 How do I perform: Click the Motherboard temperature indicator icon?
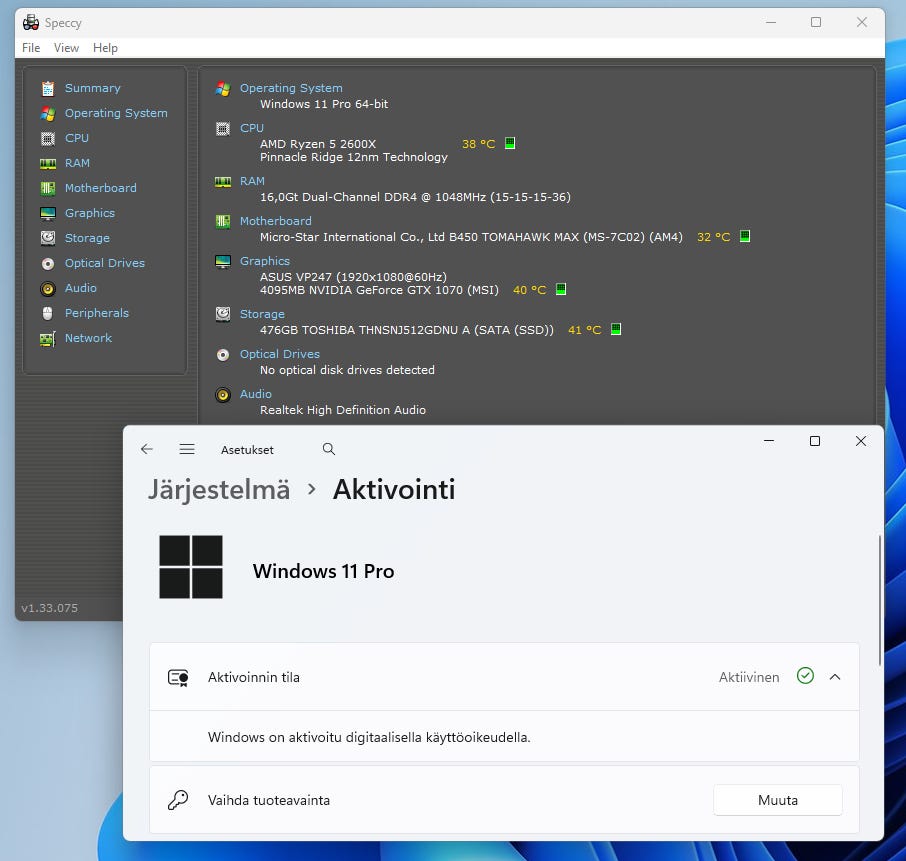click(x=745, y=236)
